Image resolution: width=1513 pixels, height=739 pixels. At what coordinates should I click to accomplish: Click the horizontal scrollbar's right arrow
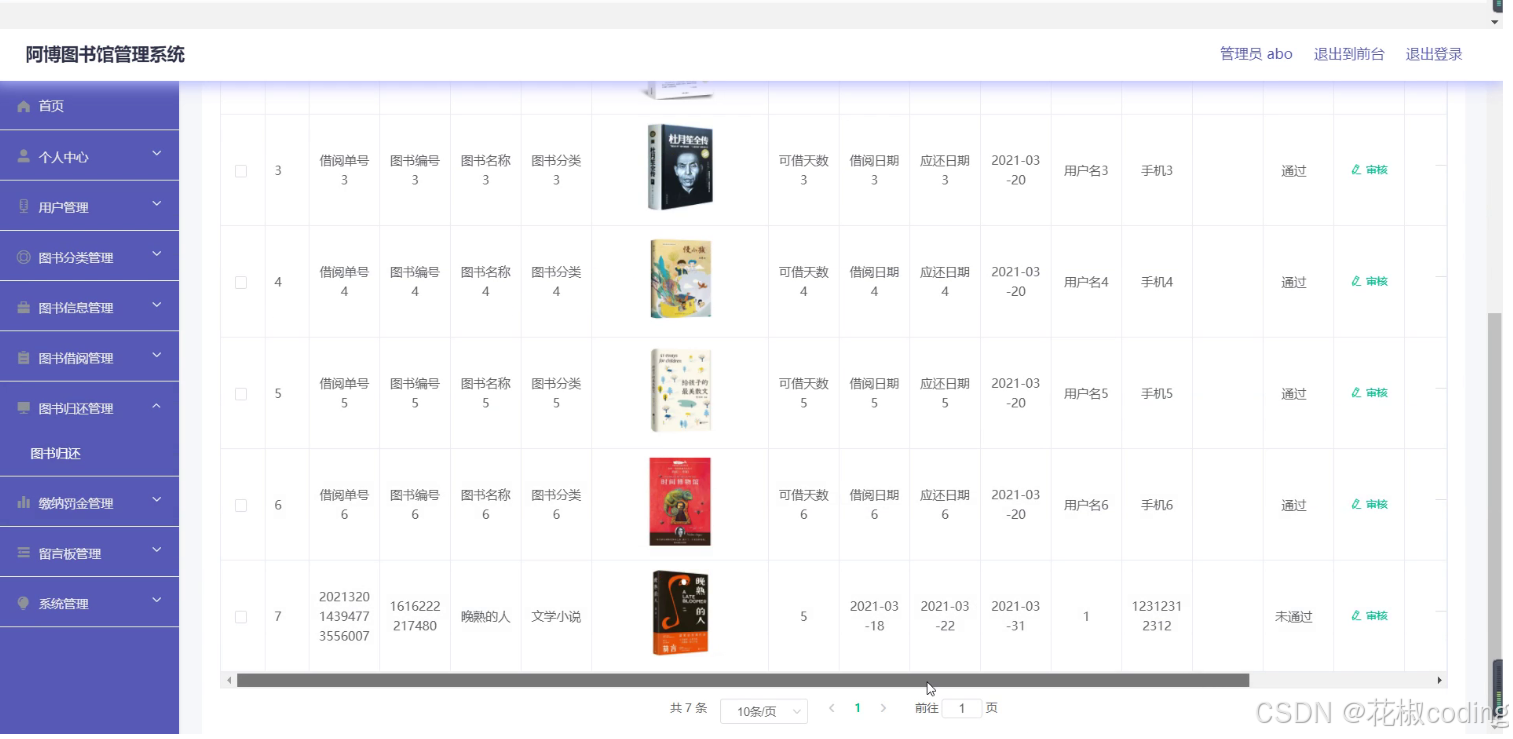click(x=1440, y=680)
